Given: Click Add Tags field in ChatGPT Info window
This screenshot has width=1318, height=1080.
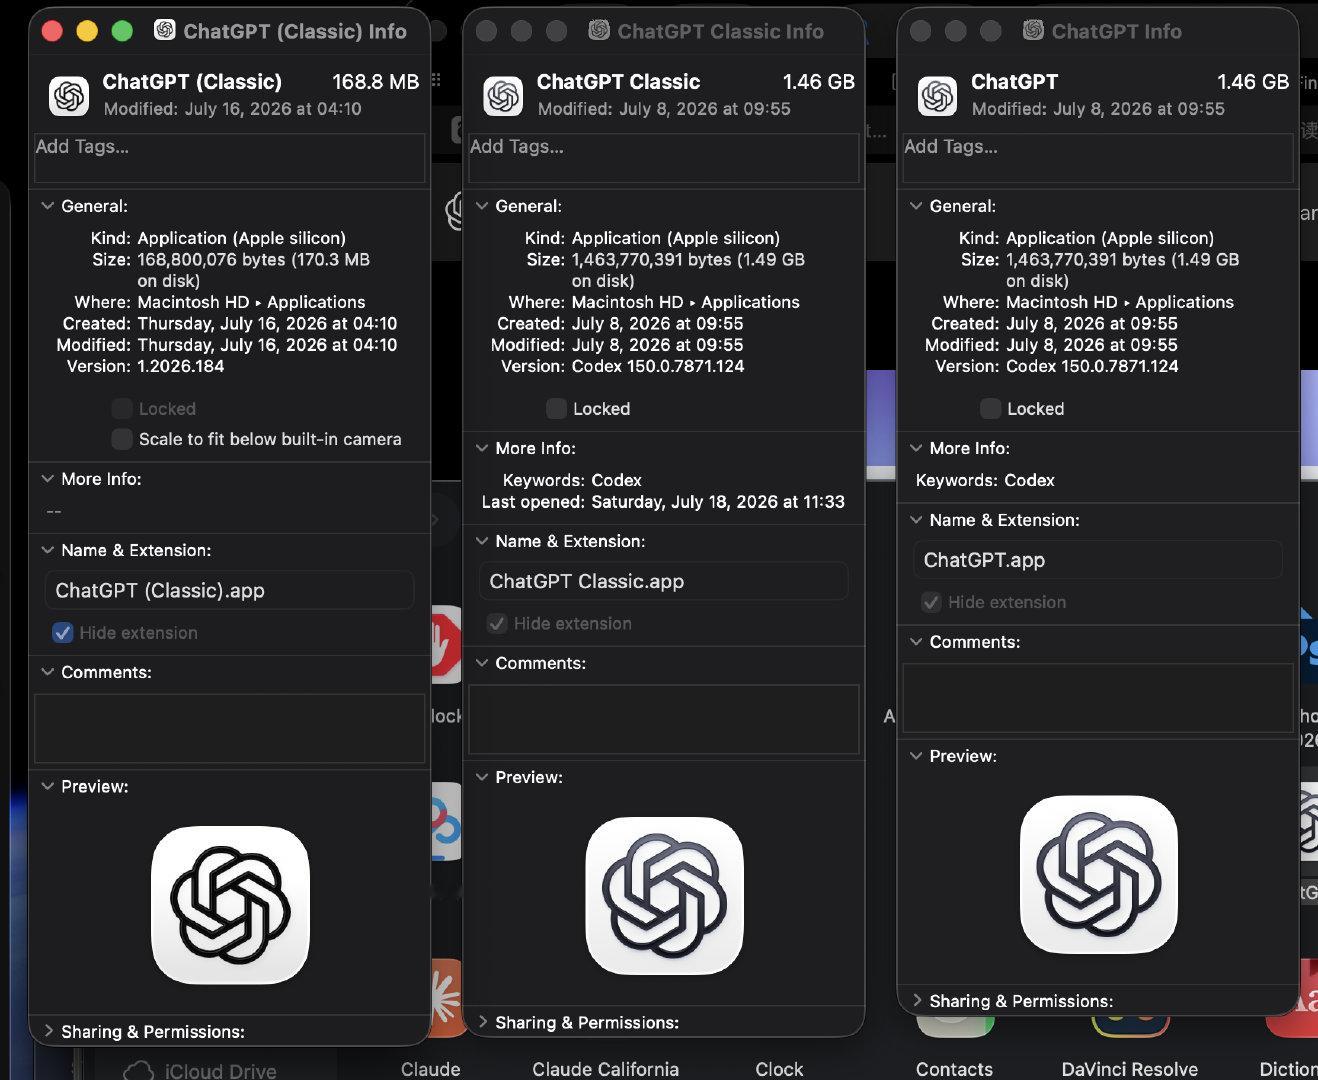Looking at the screenshot, I should pos(1098,158).
